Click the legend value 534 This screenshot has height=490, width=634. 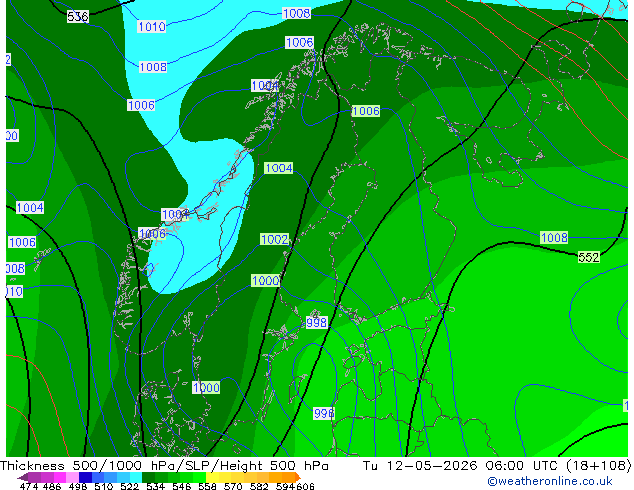(x=155, y=486)
